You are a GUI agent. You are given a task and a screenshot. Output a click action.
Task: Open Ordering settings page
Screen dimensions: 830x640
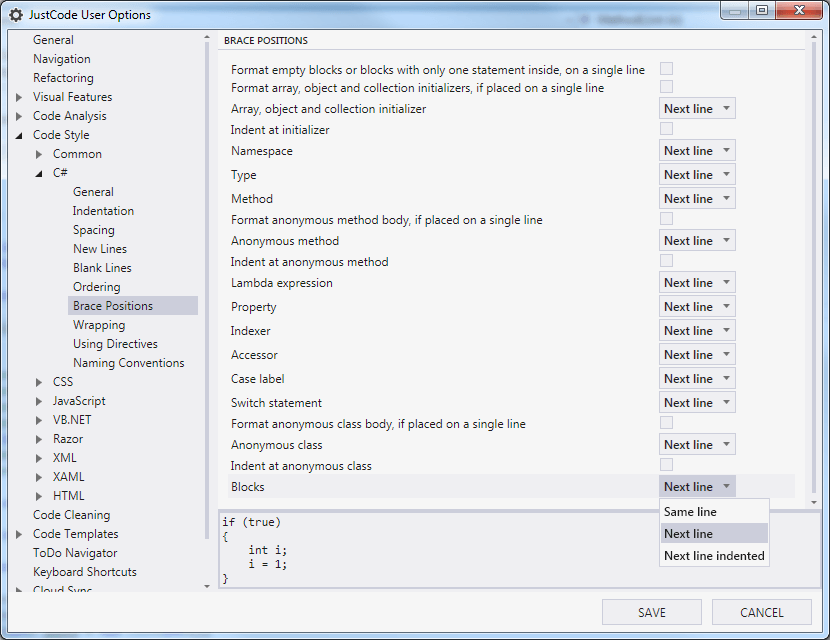[97, 287]
